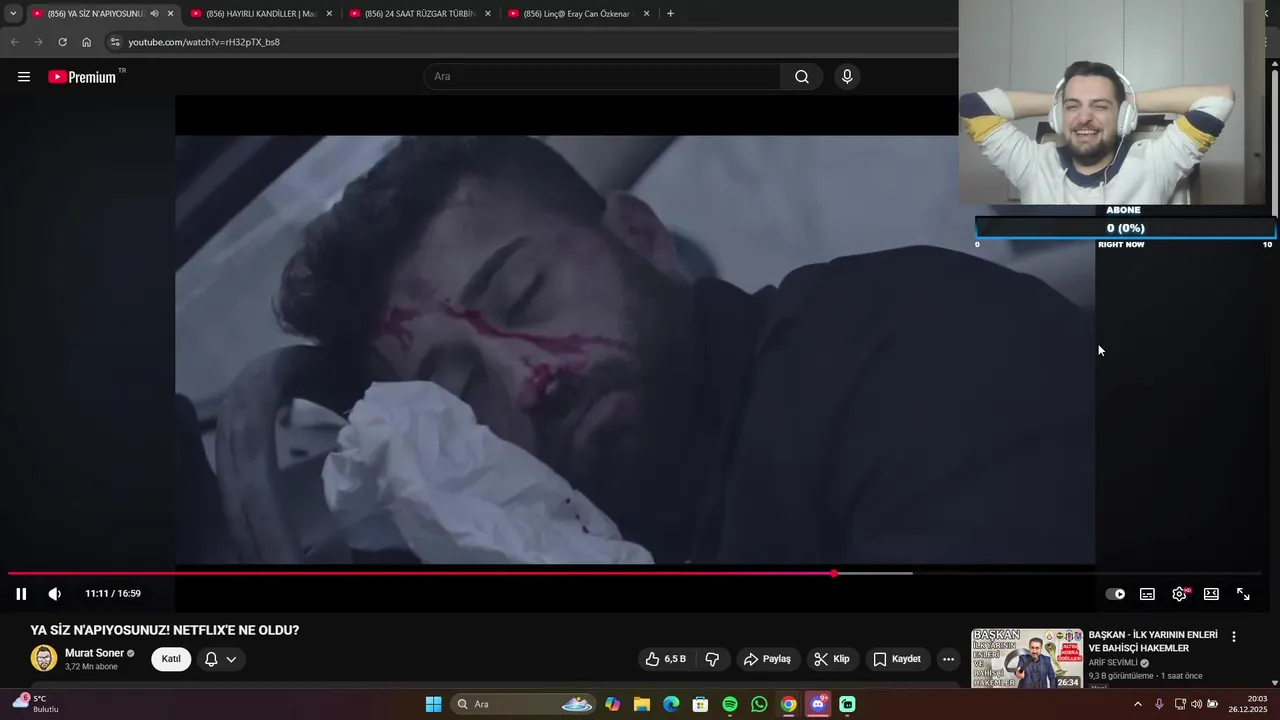The height and width of the screenshot is (720, 1280).
Task: Enter fullscreen video mode
Action: pos(1243,594)
